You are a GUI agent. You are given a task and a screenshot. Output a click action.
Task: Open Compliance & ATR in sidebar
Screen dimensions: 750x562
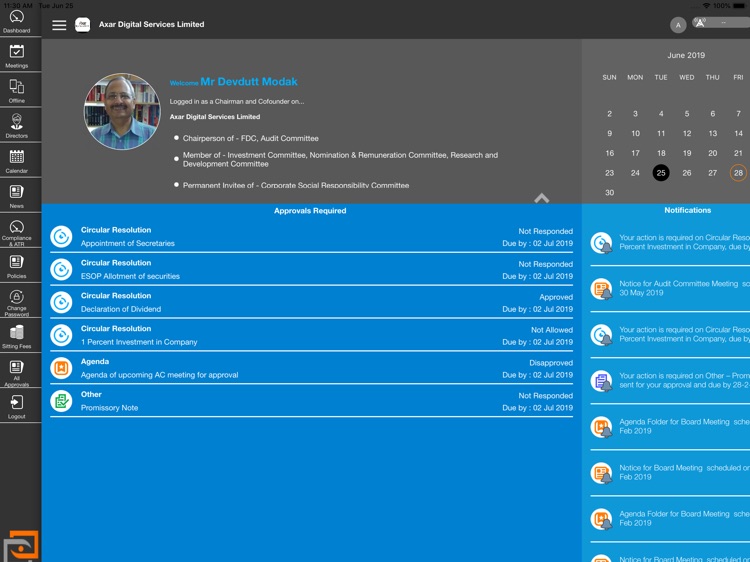pos(17,233)
